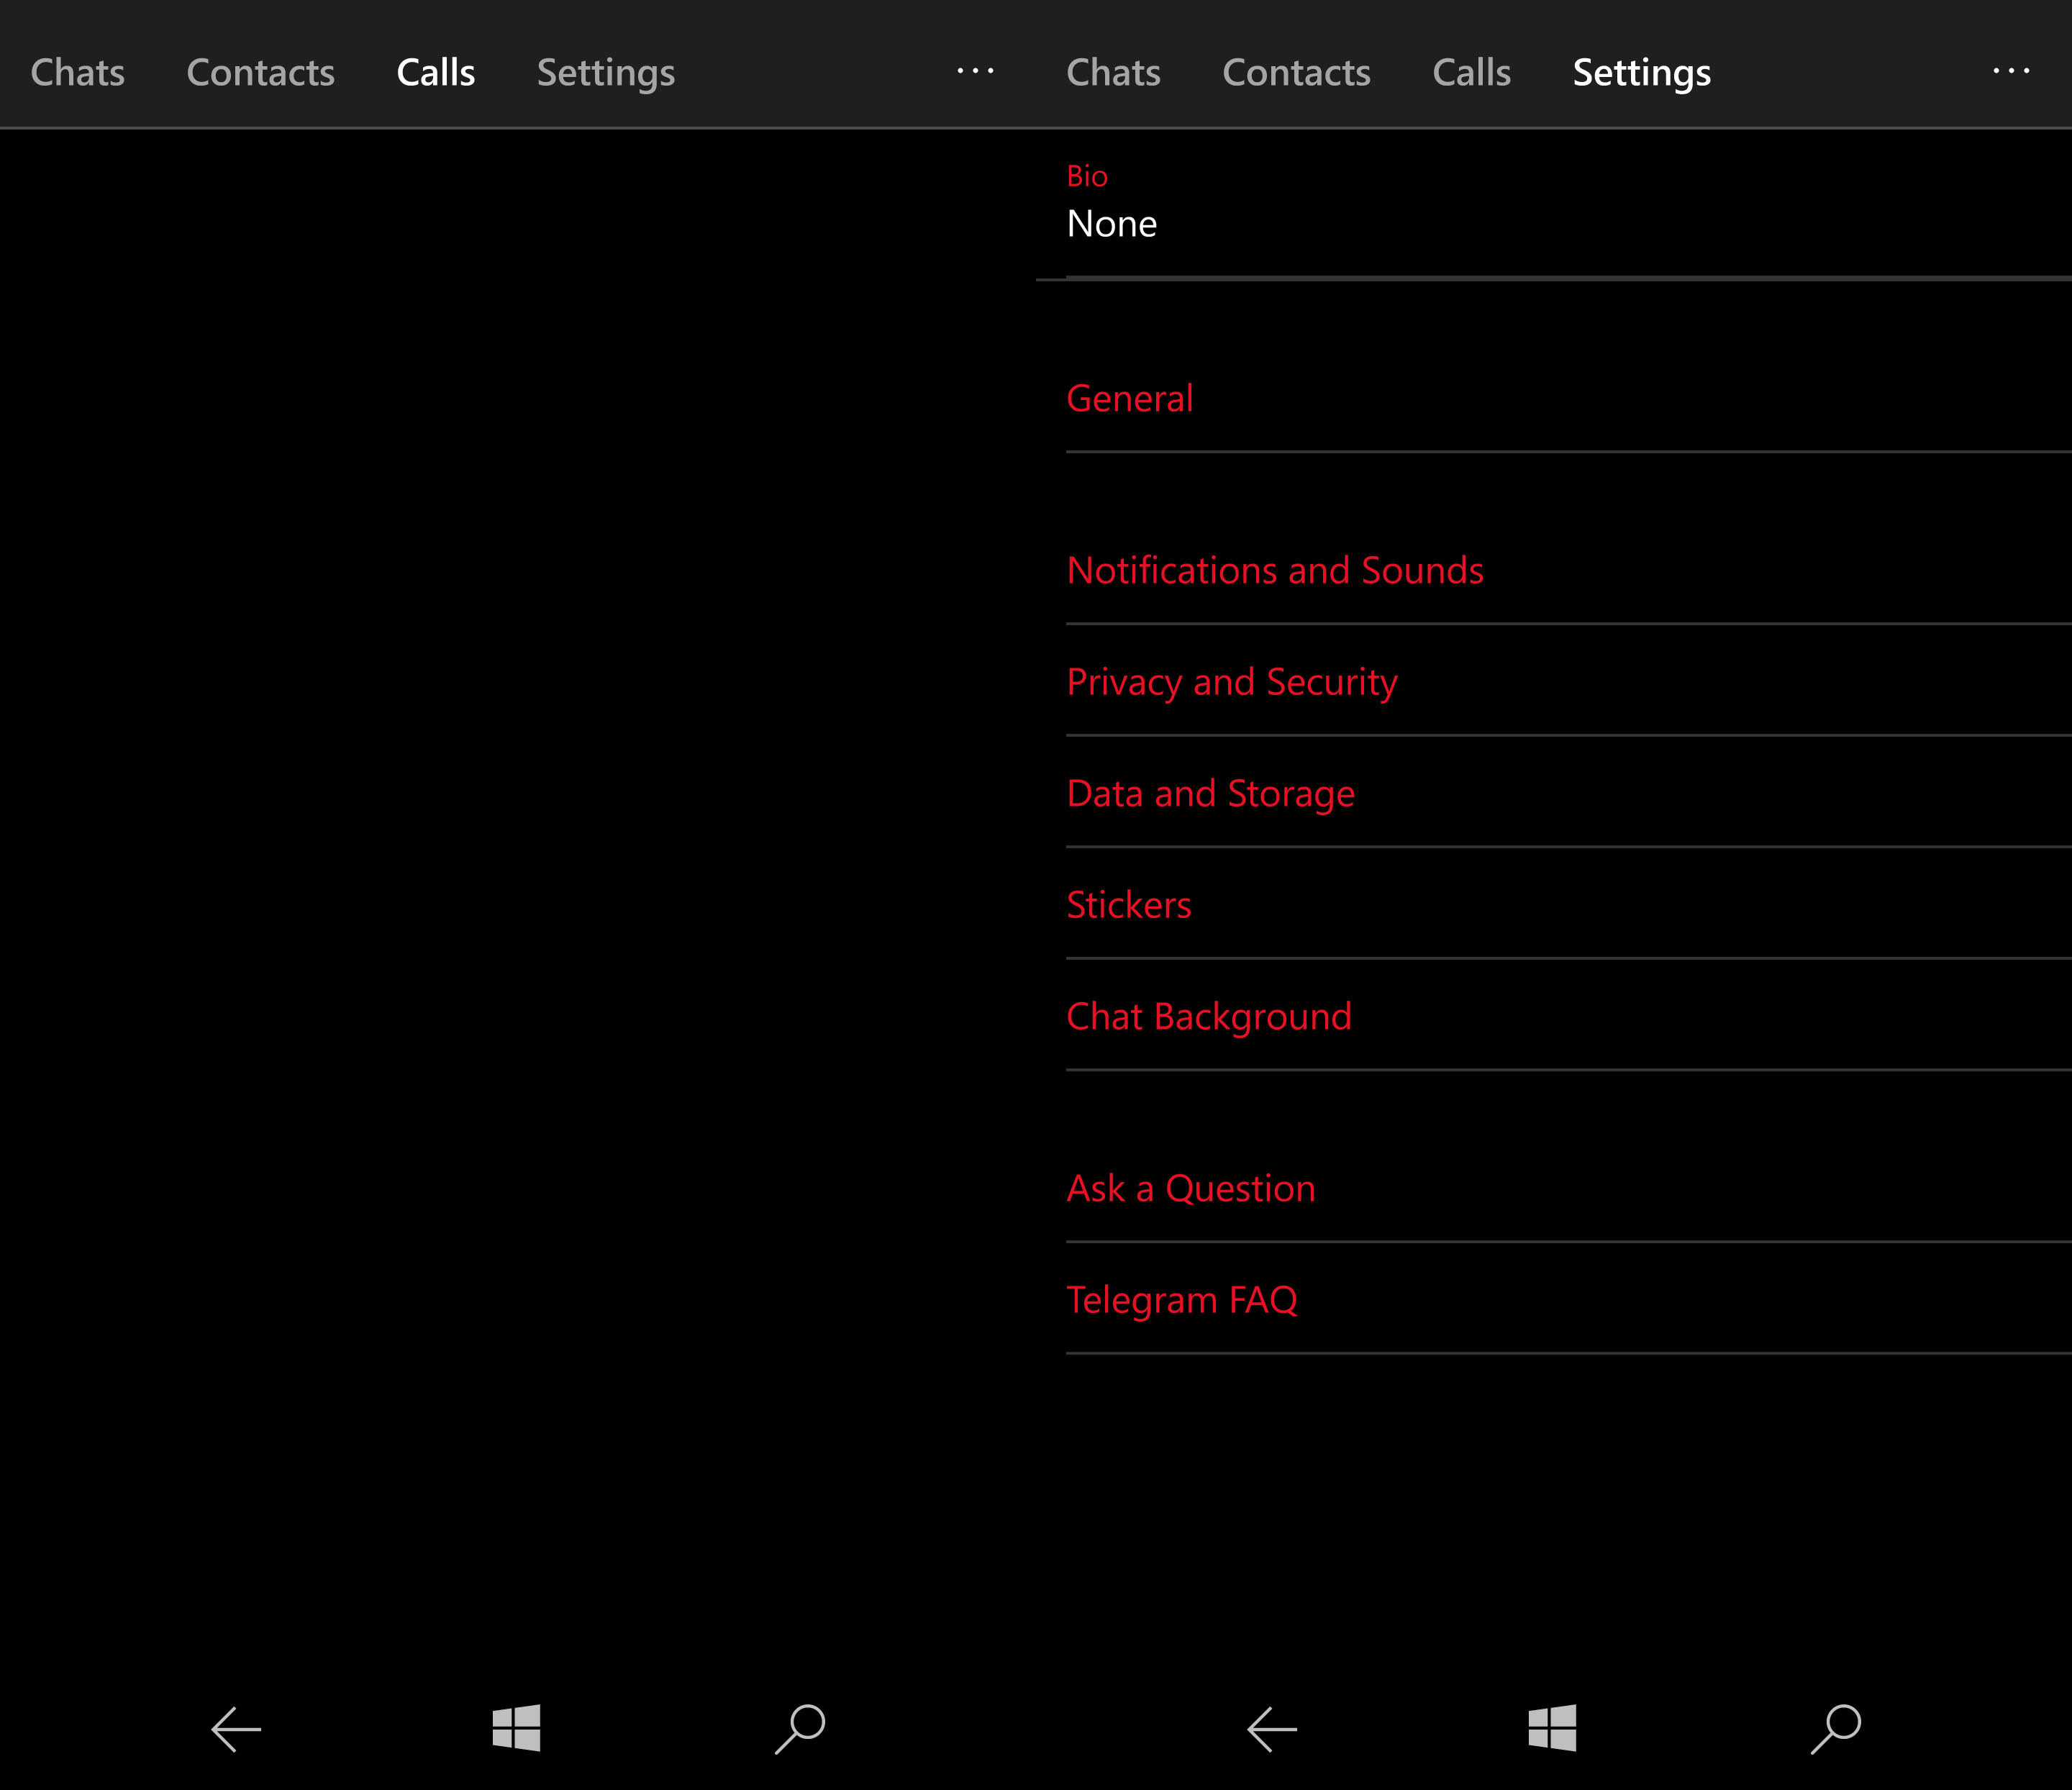The width and height of the screenshot is (2072, 1790).
Task: Select the Settings tab in right screen
Action: point(1642,74)
